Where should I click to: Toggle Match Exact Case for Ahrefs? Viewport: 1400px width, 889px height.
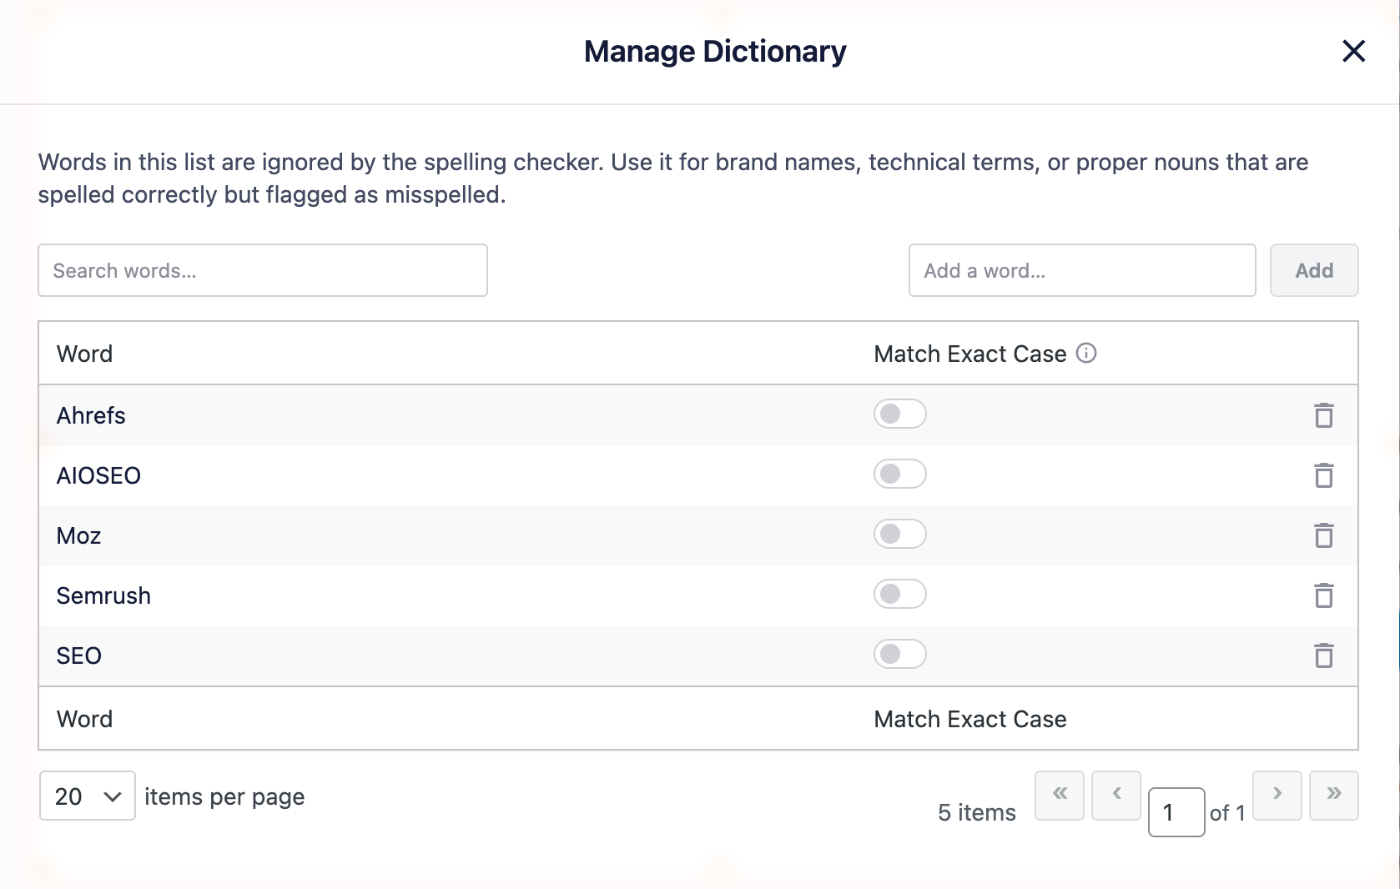900,414
